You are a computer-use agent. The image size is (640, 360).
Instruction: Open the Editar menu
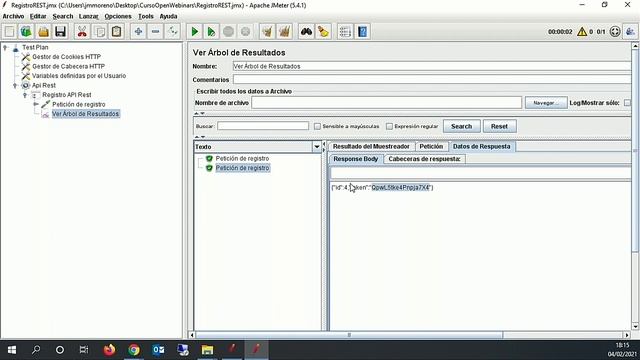click(x=38, y=16)
